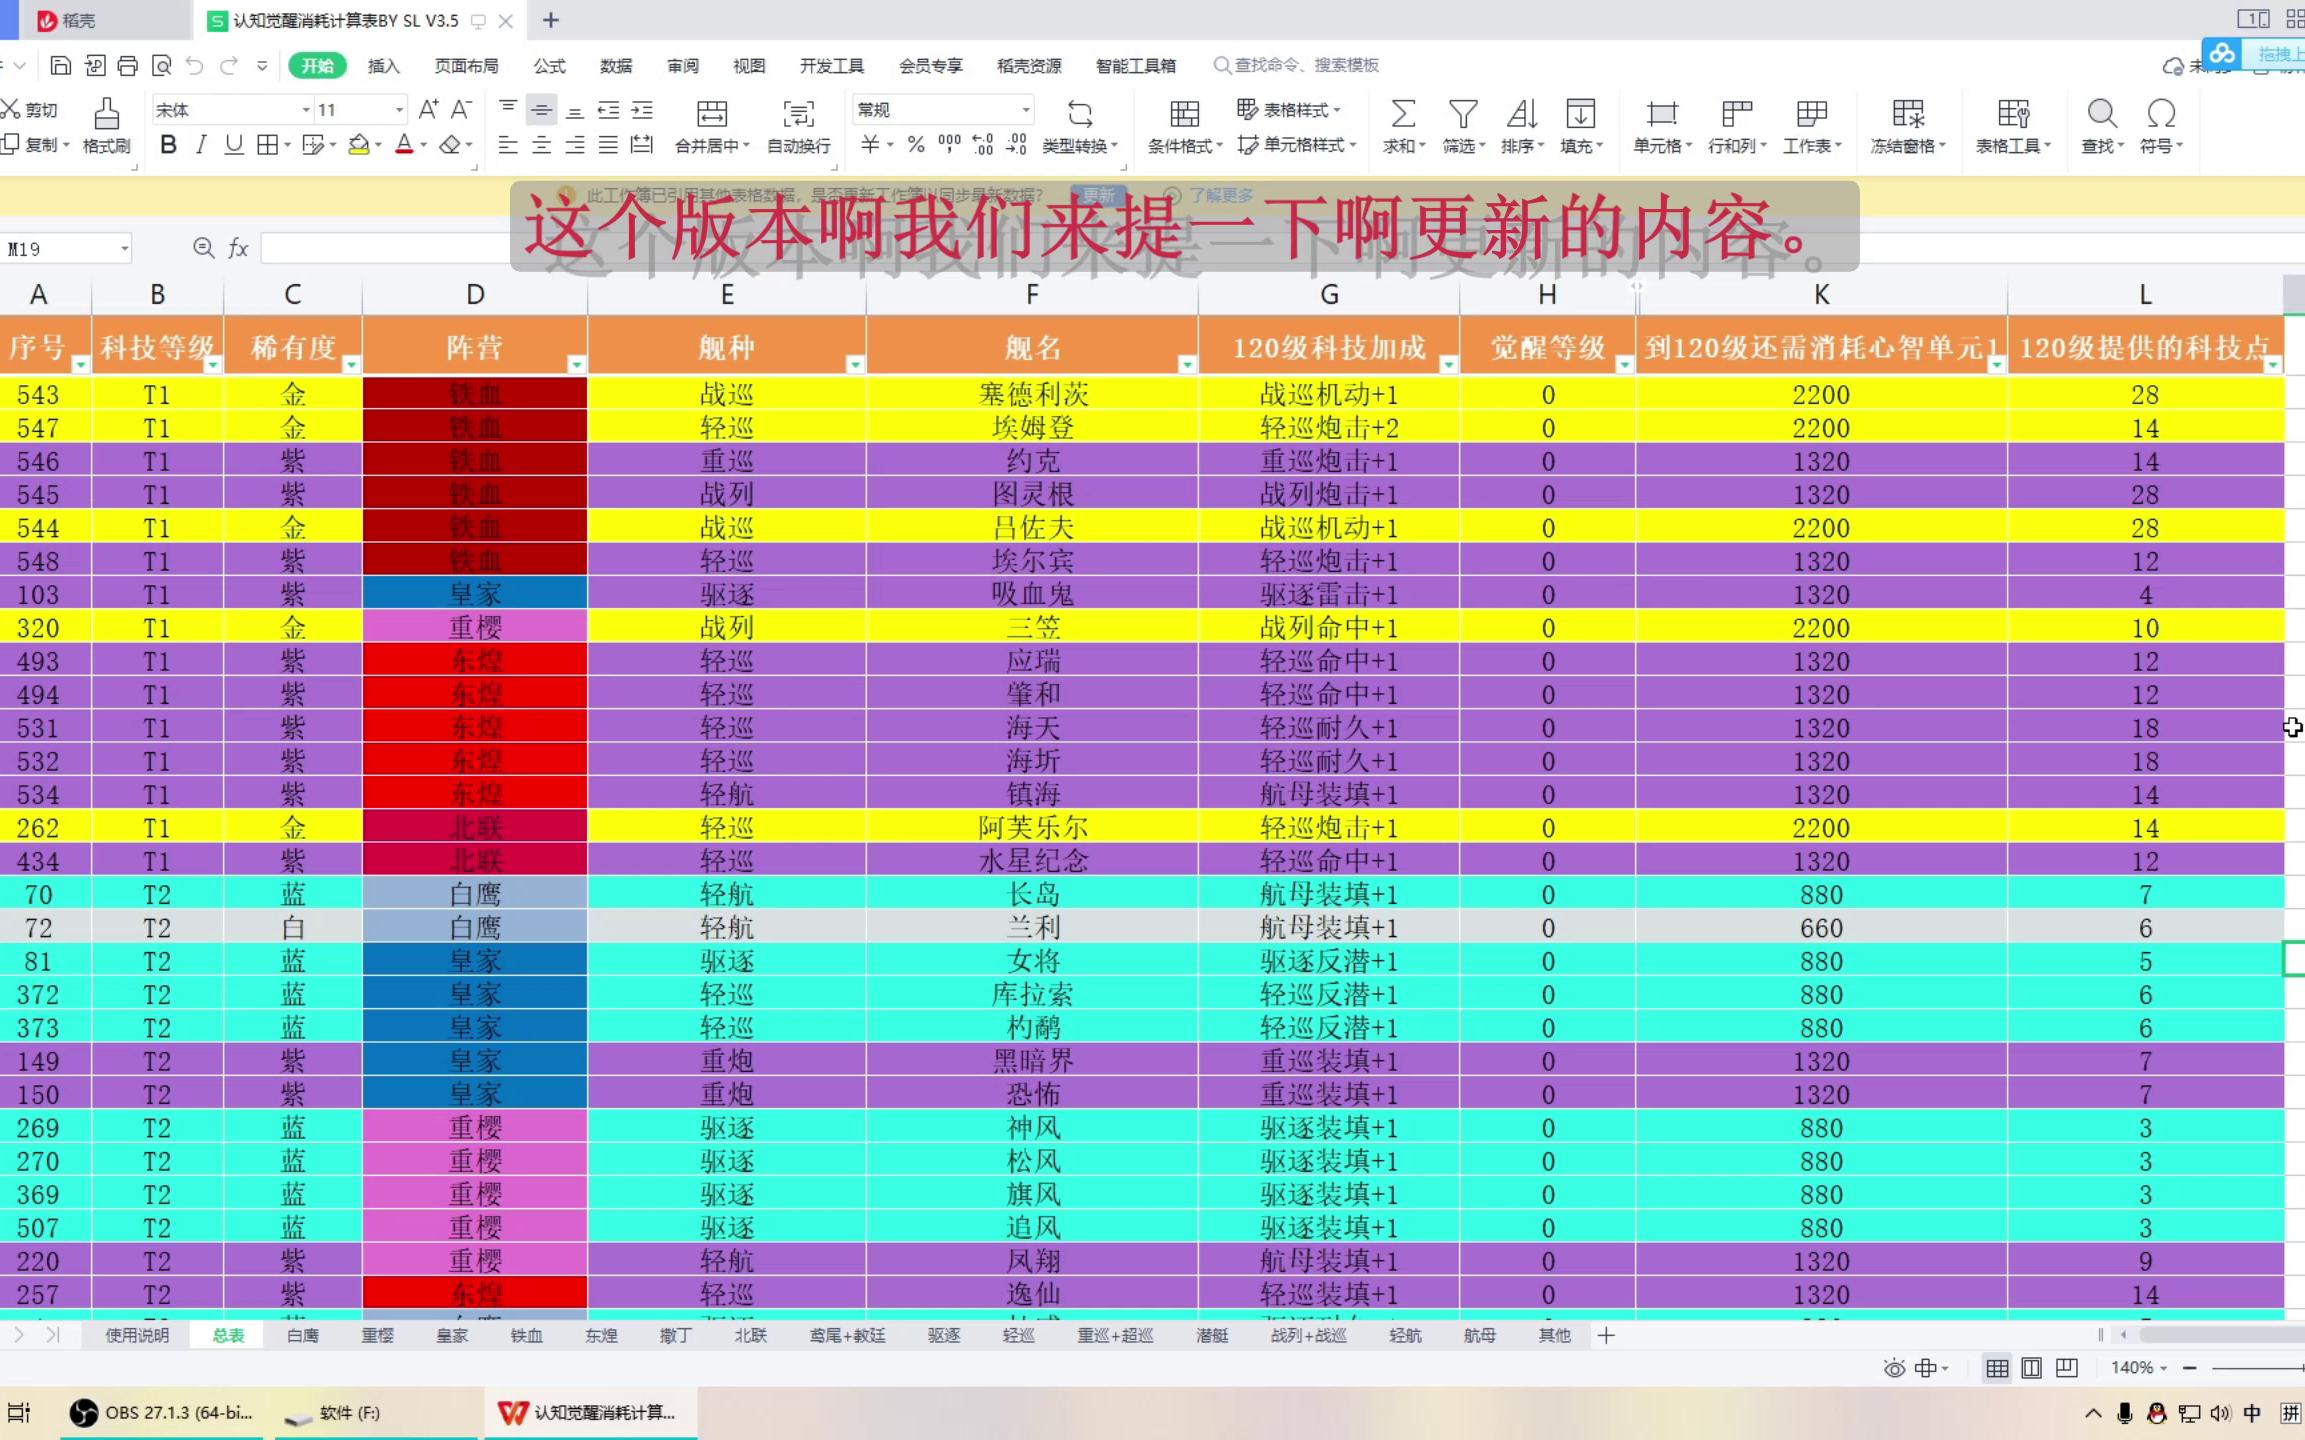
Task: Click the Merge and Center (合并居中) icon
Action: coord(712,114)
